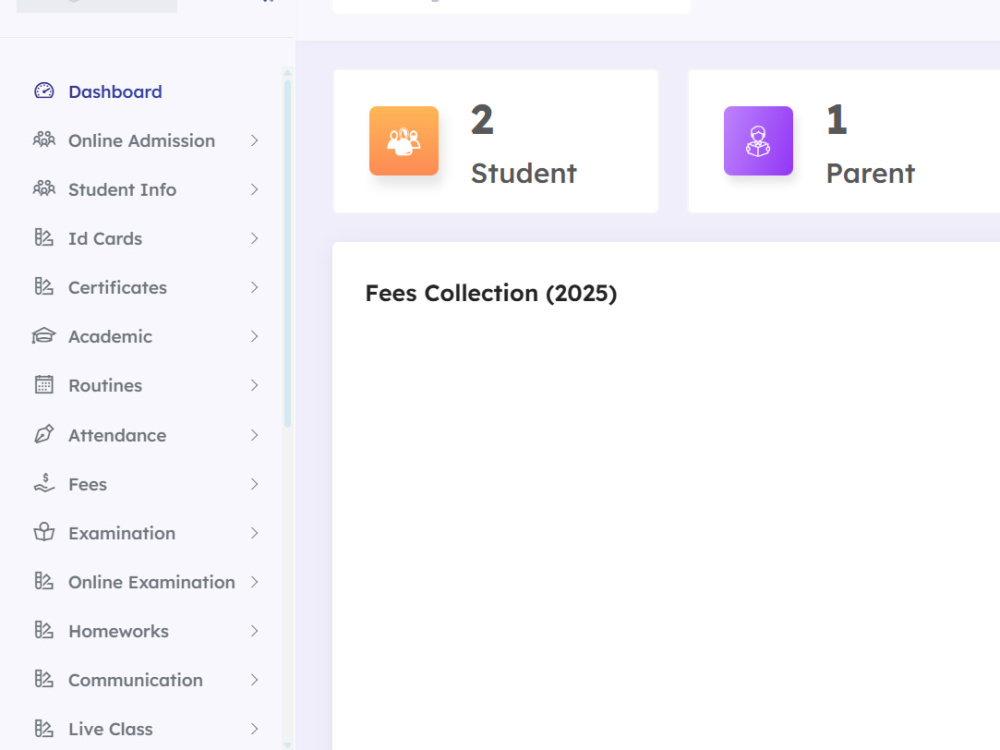
Task: Click the sidebar scroll down arrow
Action: pyautogui.click(x=288, y=744)
